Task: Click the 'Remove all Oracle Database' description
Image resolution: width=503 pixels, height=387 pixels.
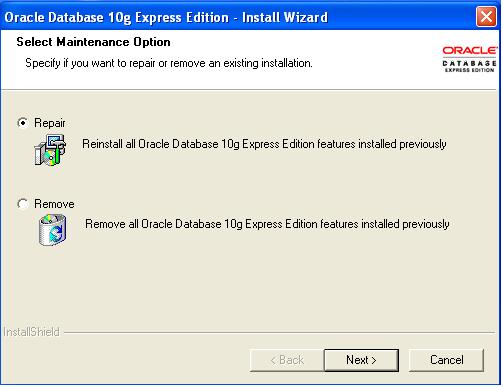Action: tap(267, 224)
